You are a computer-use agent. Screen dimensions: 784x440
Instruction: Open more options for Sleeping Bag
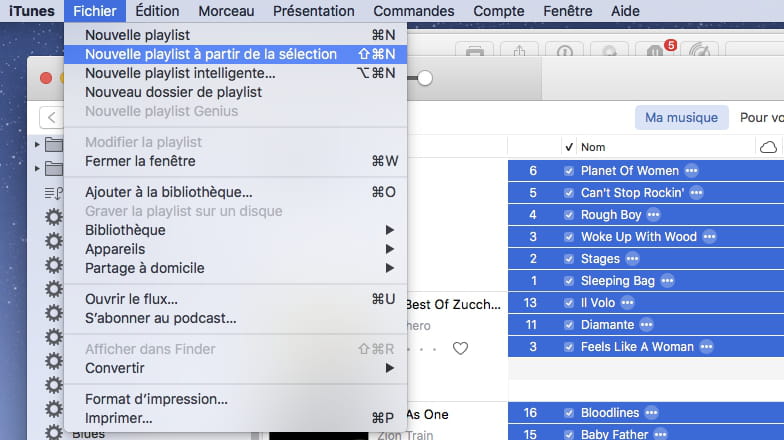tap(667, 280)
